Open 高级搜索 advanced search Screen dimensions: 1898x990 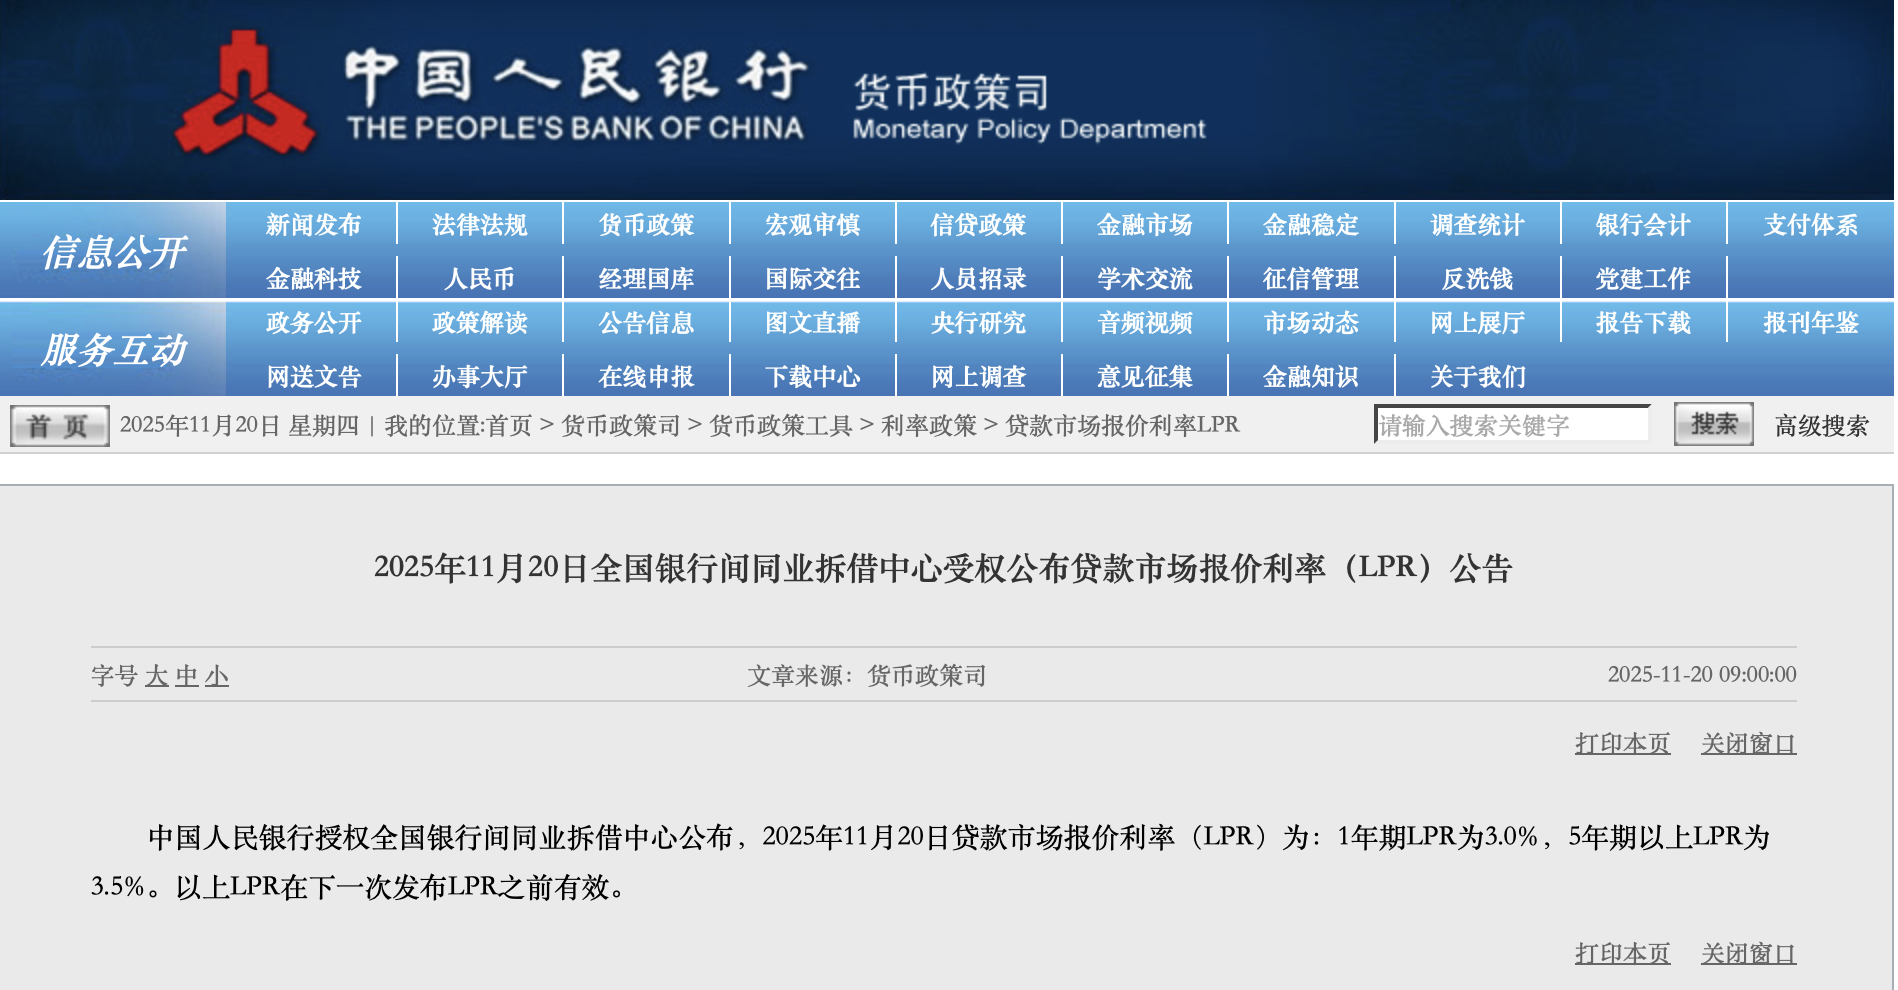[x=1821, y=424]
